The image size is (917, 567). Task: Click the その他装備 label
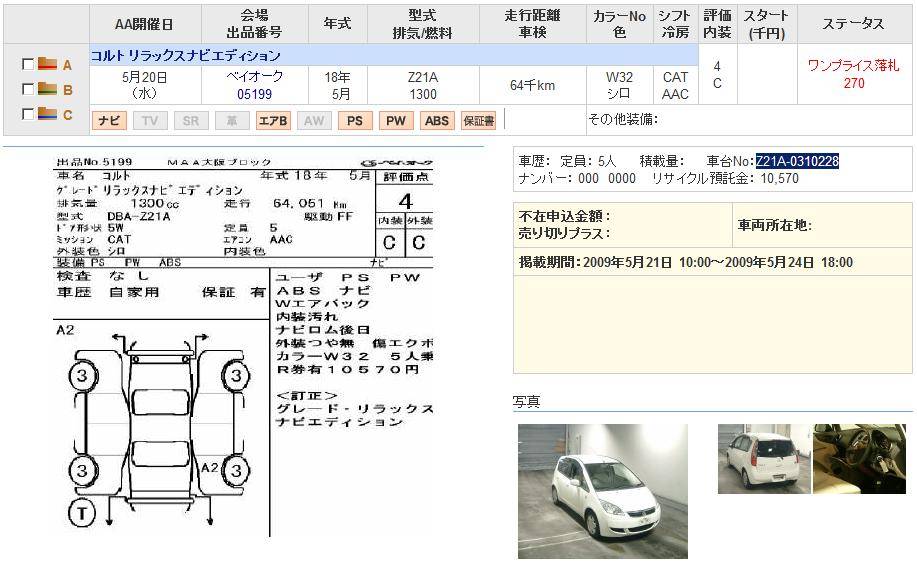coord(623,119)
